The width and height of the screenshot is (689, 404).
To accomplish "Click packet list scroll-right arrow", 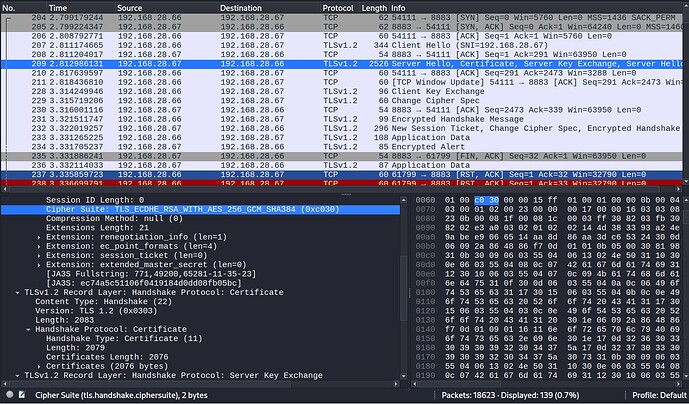I will point(679,189).
